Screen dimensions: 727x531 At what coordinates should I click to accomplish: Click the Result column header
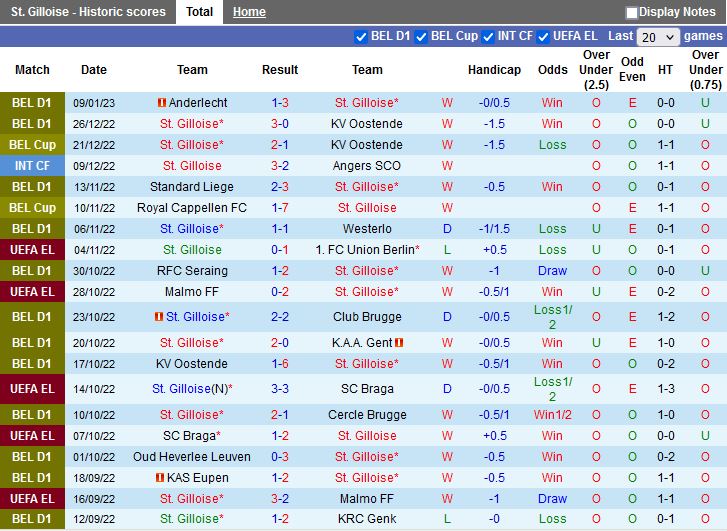[280, 70]
